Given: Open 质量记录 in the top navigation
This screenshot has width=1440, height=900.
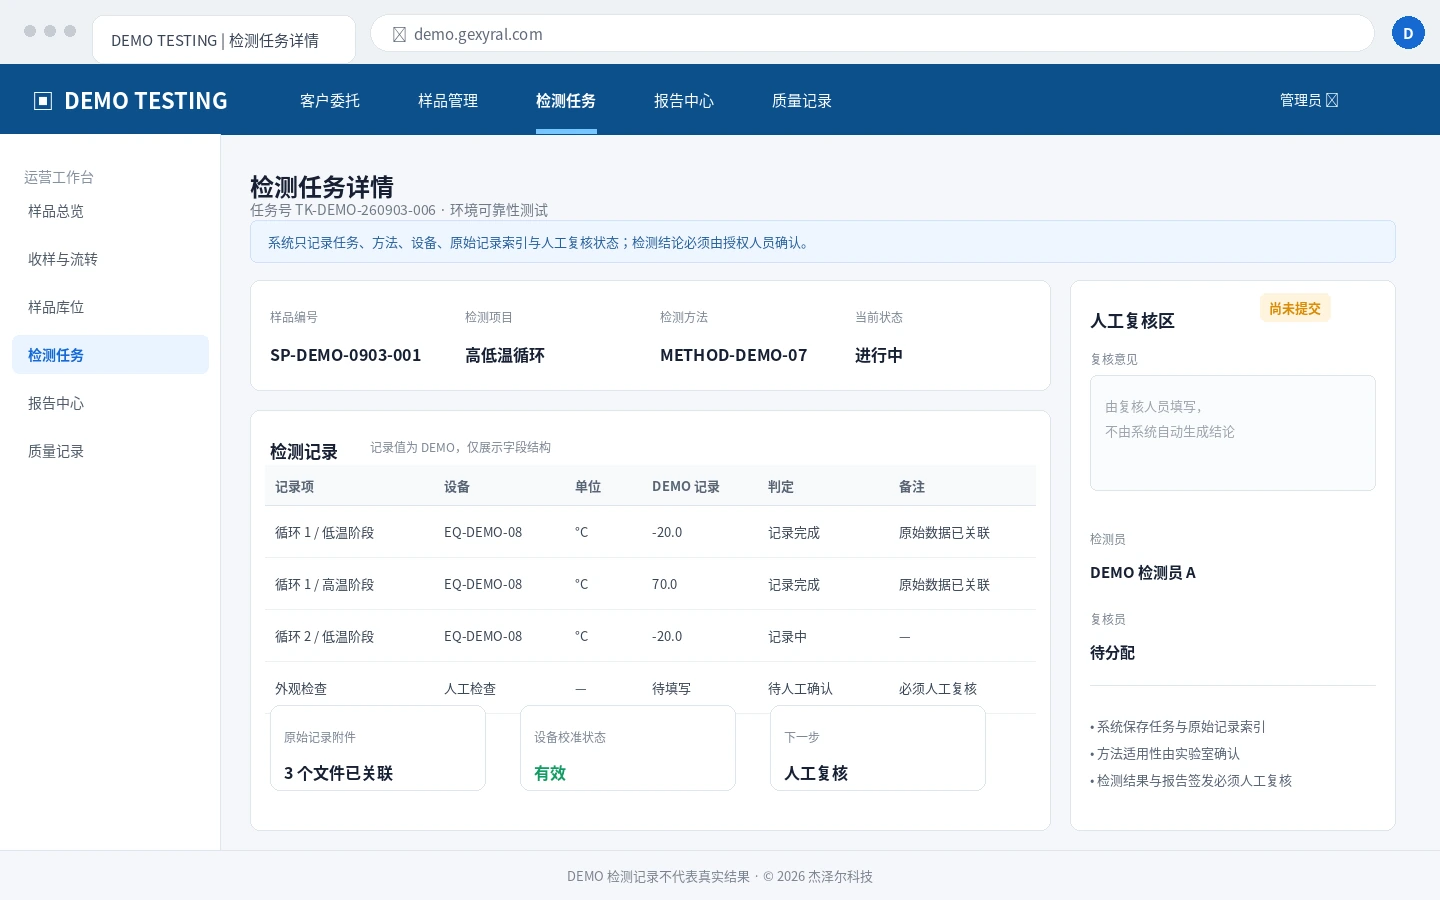Looking at the screenshot, I should (x=802, y=100).
